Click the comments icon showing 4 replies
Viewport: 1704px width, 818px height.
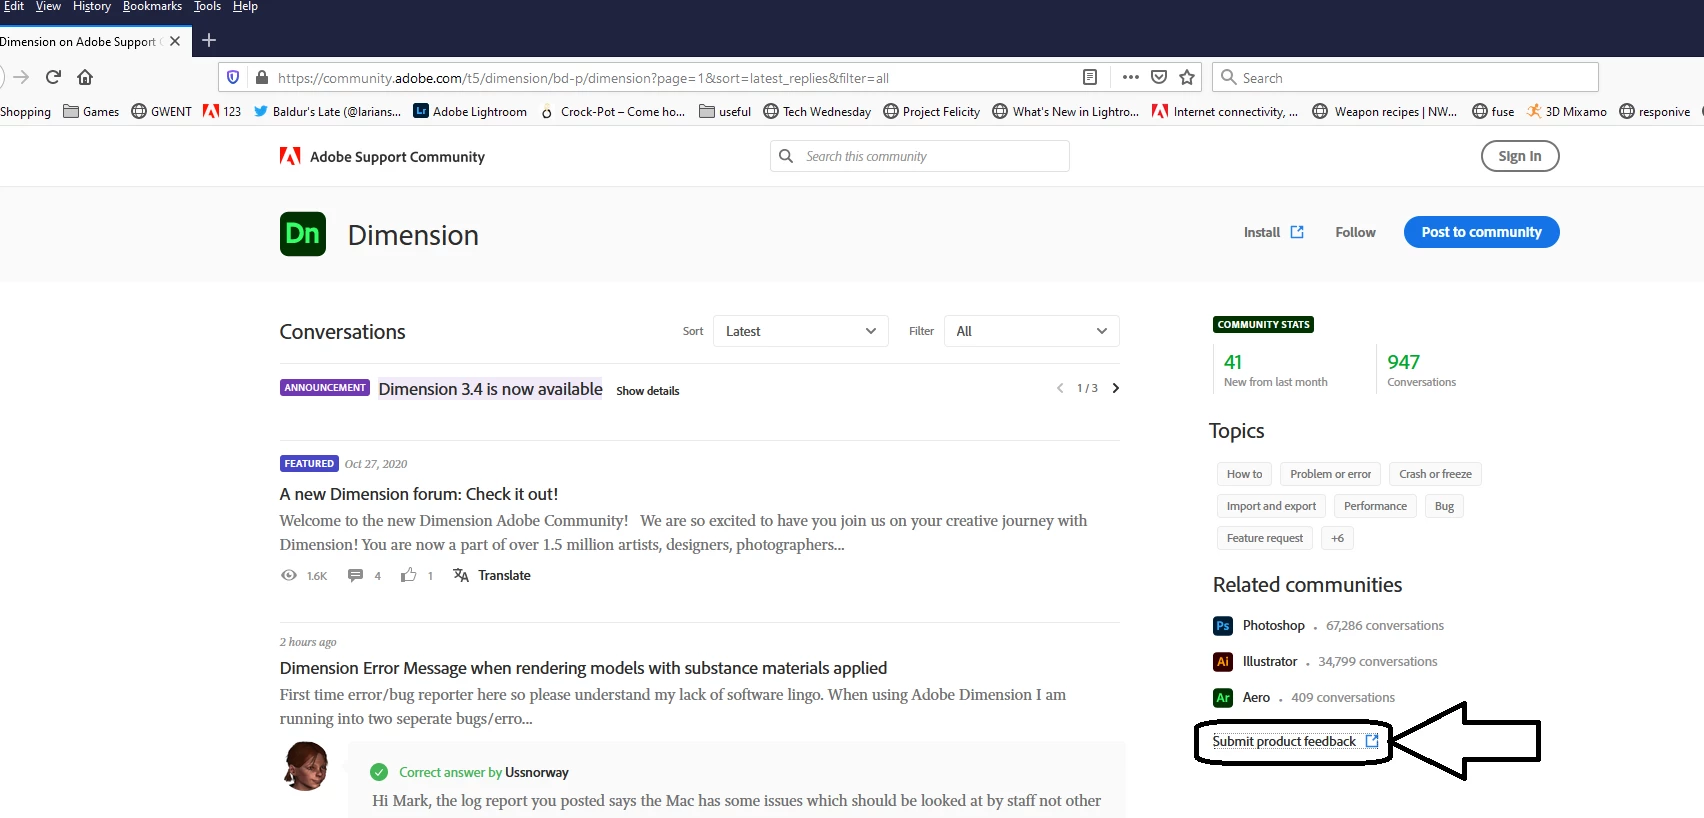point(355,575)
